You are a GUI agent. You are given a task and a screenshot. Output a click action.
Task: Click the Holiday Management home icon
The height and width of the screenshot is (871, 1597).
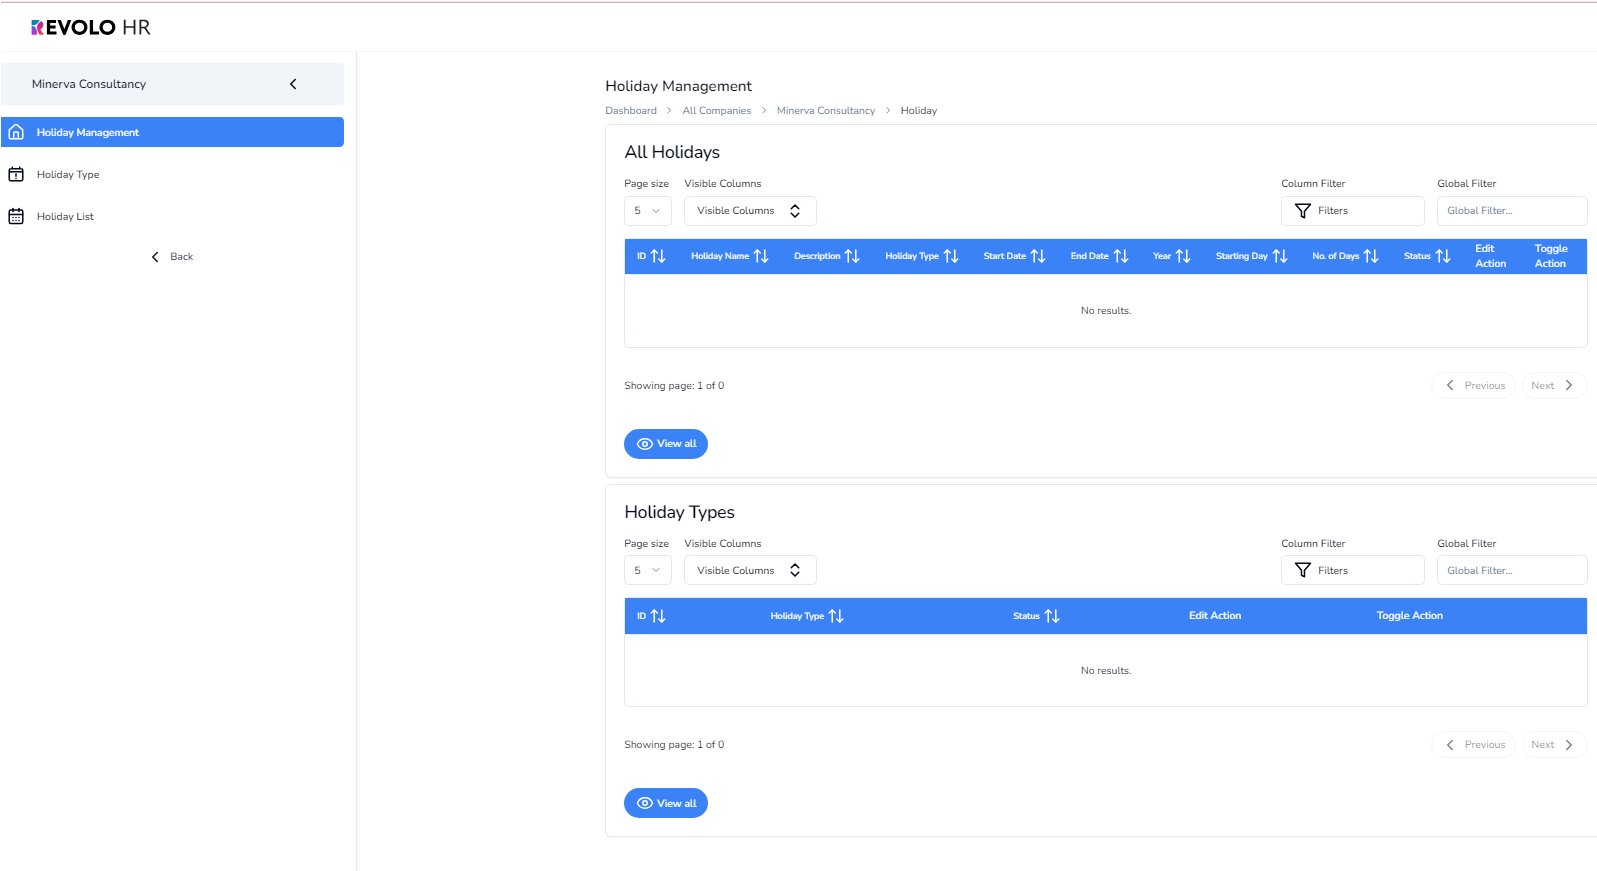click(16, 132)
